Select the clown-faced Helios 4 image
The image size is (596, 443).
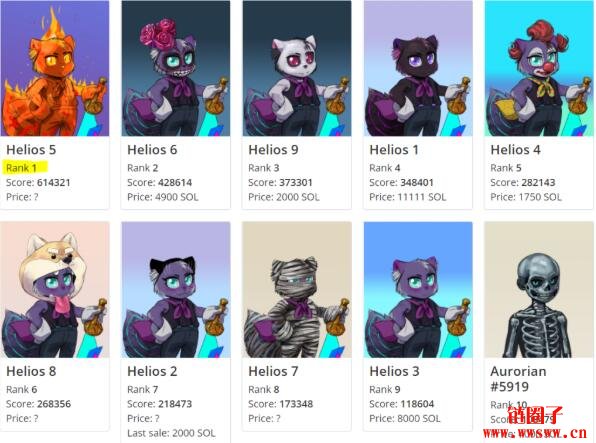[x=539, y=68]
